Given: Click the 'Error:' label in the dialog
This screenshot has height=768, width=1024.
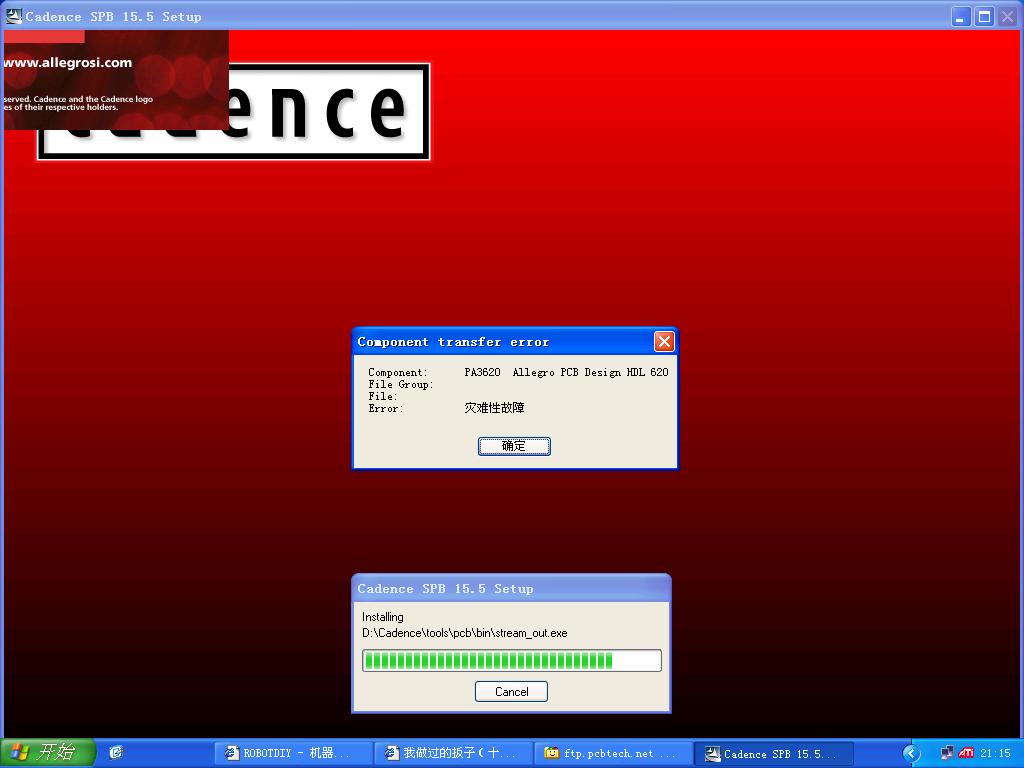Looking at the screenshot, I should (386, 408).
